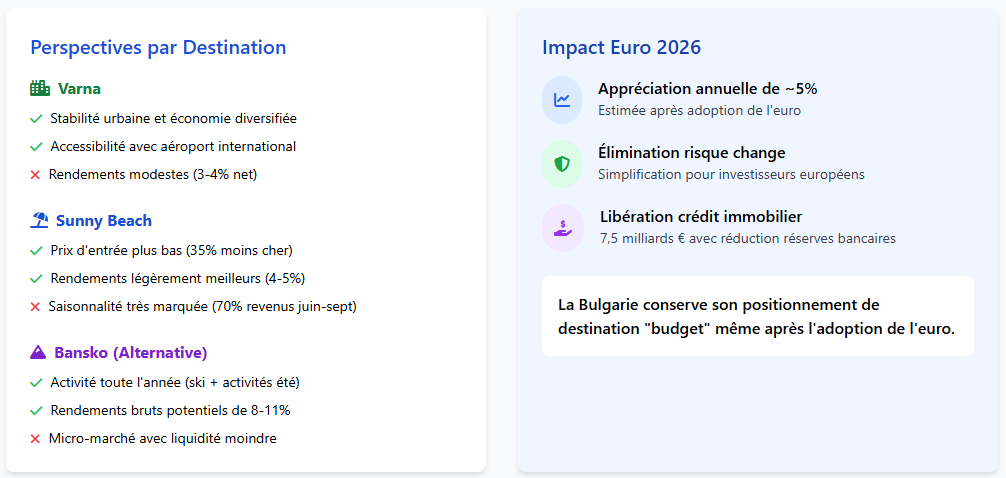Click the Impact Euro 2026 title
Image resolution: width=1006 pixels, height=478 pixels.
[x=621, y=47]
